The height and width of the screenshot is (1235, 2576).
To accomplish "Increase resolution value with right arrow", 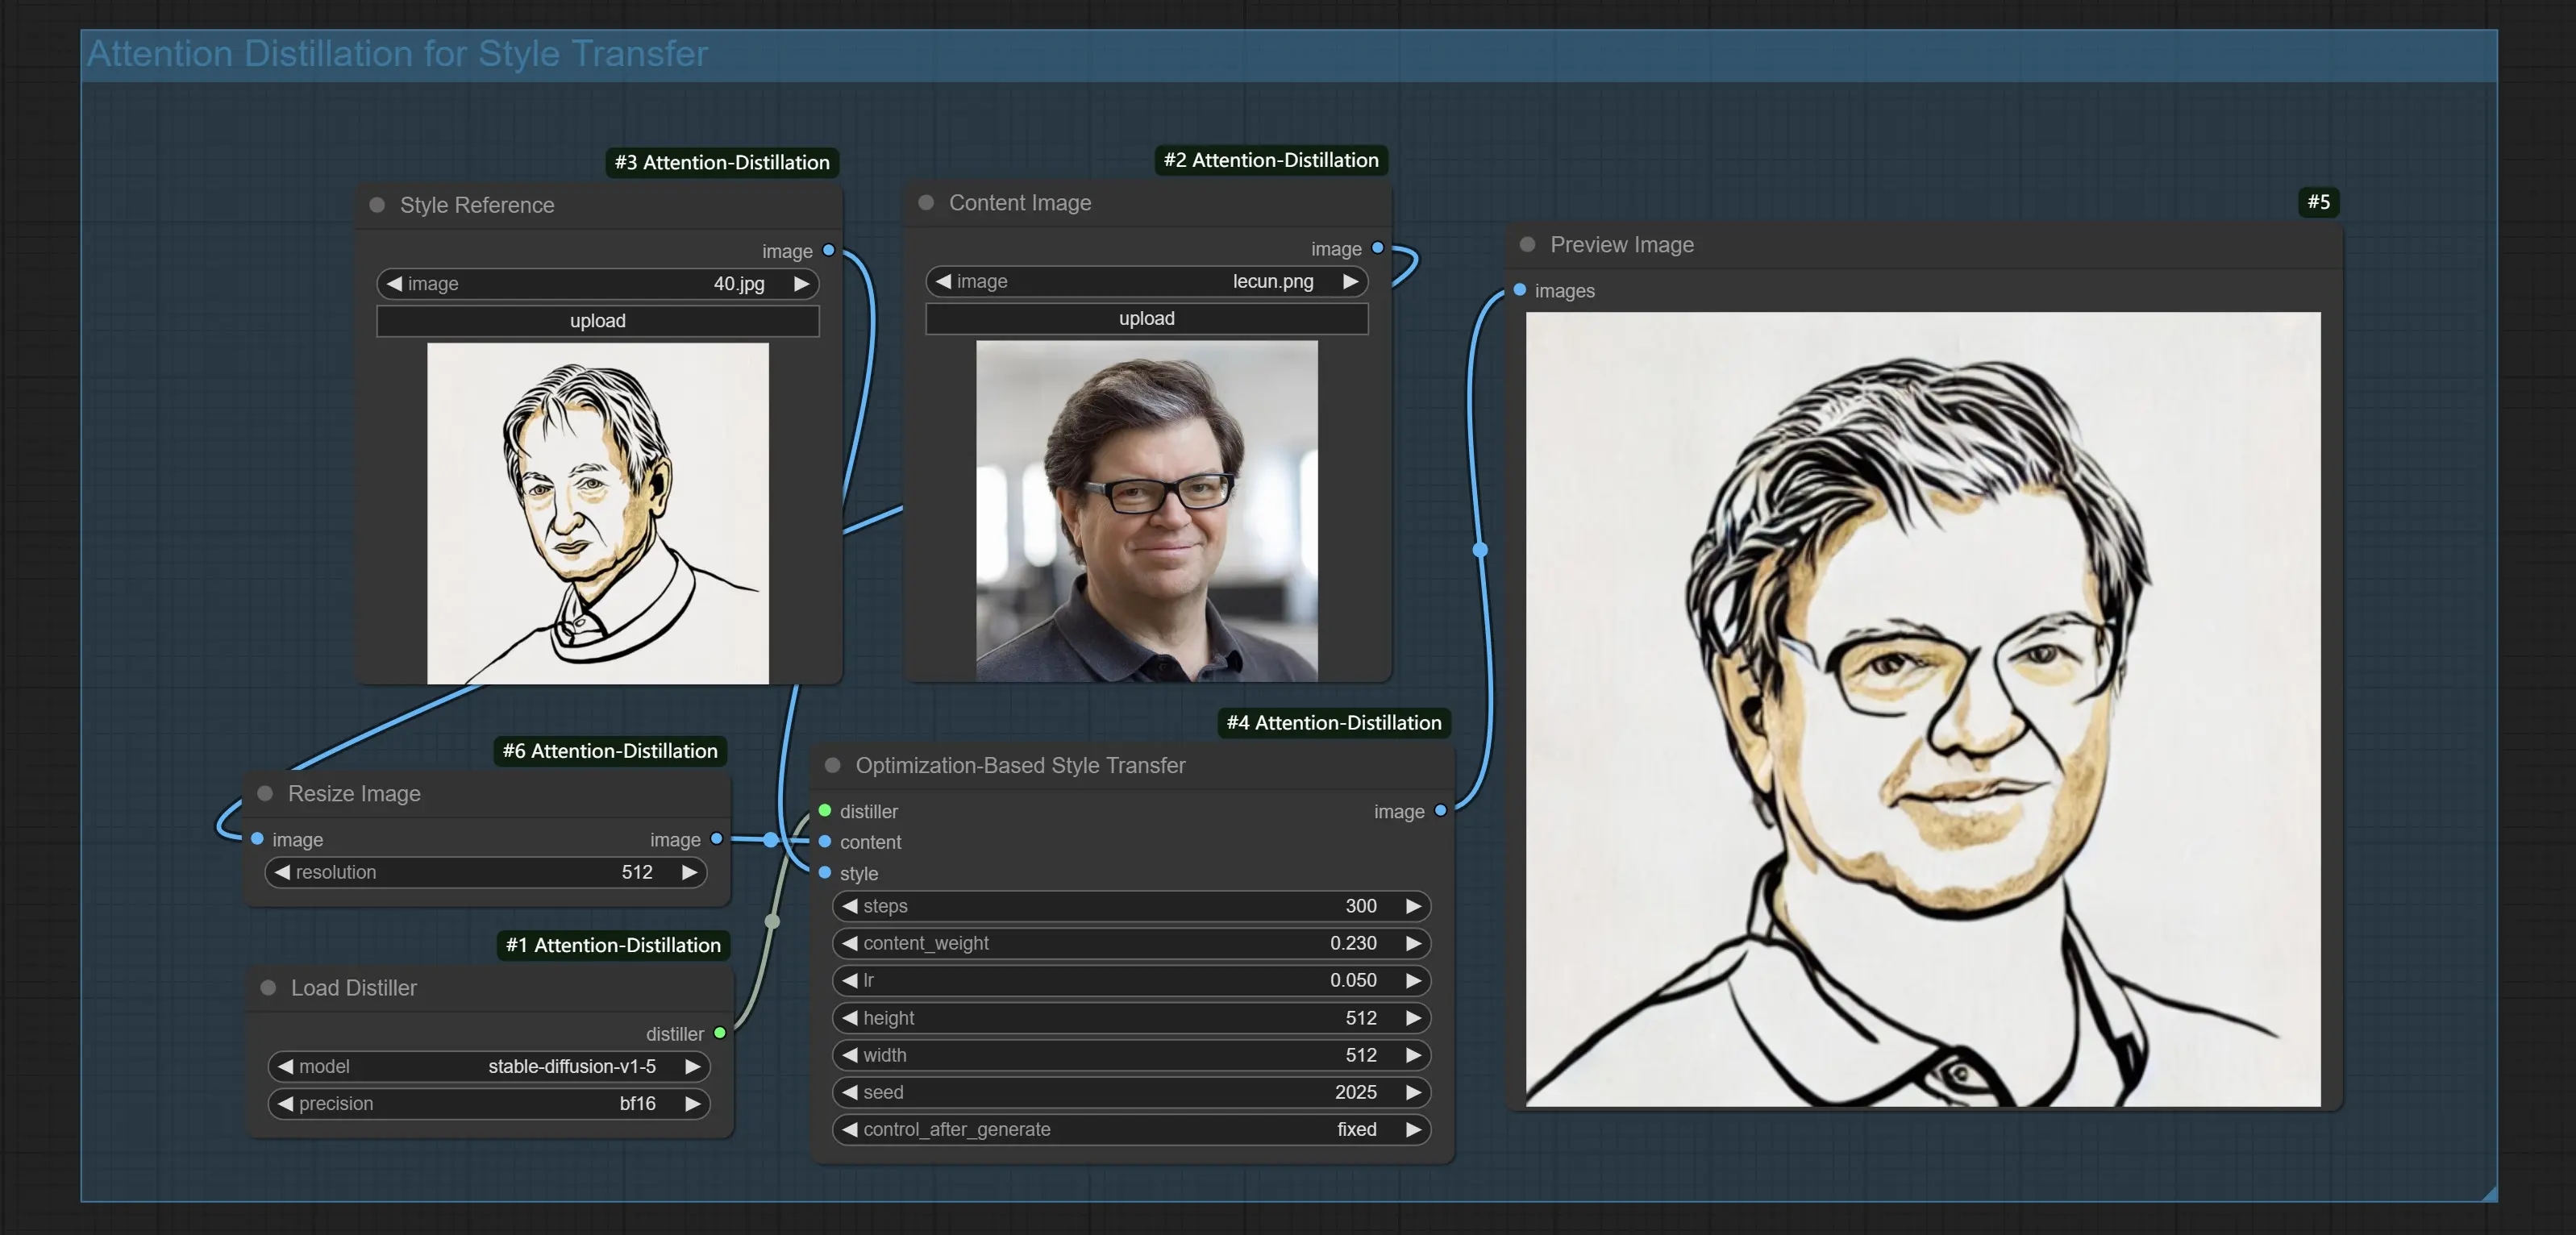I will 689,872.
